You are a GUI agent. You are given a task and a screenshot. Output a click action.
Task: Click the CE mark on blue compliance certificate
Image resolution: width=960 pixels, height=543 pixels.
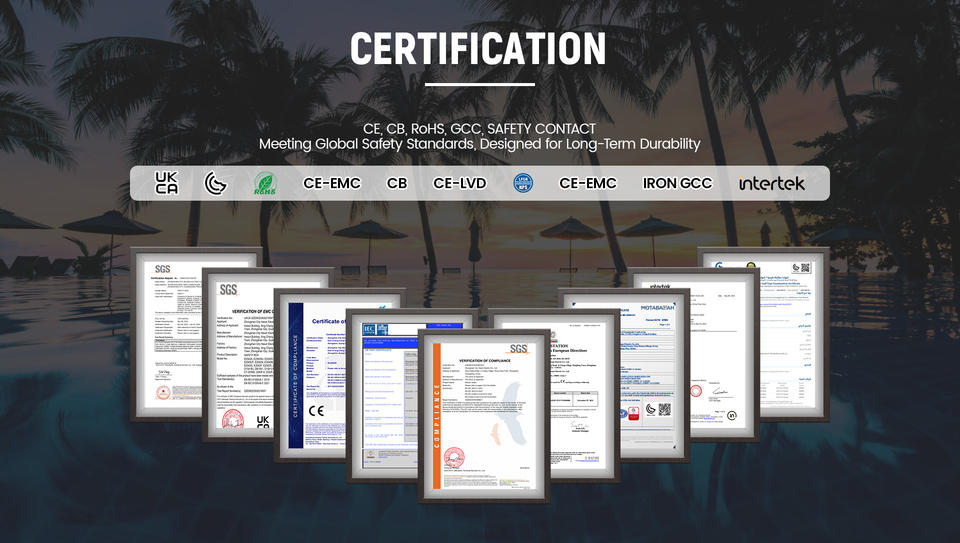click(x=316, y=411)
